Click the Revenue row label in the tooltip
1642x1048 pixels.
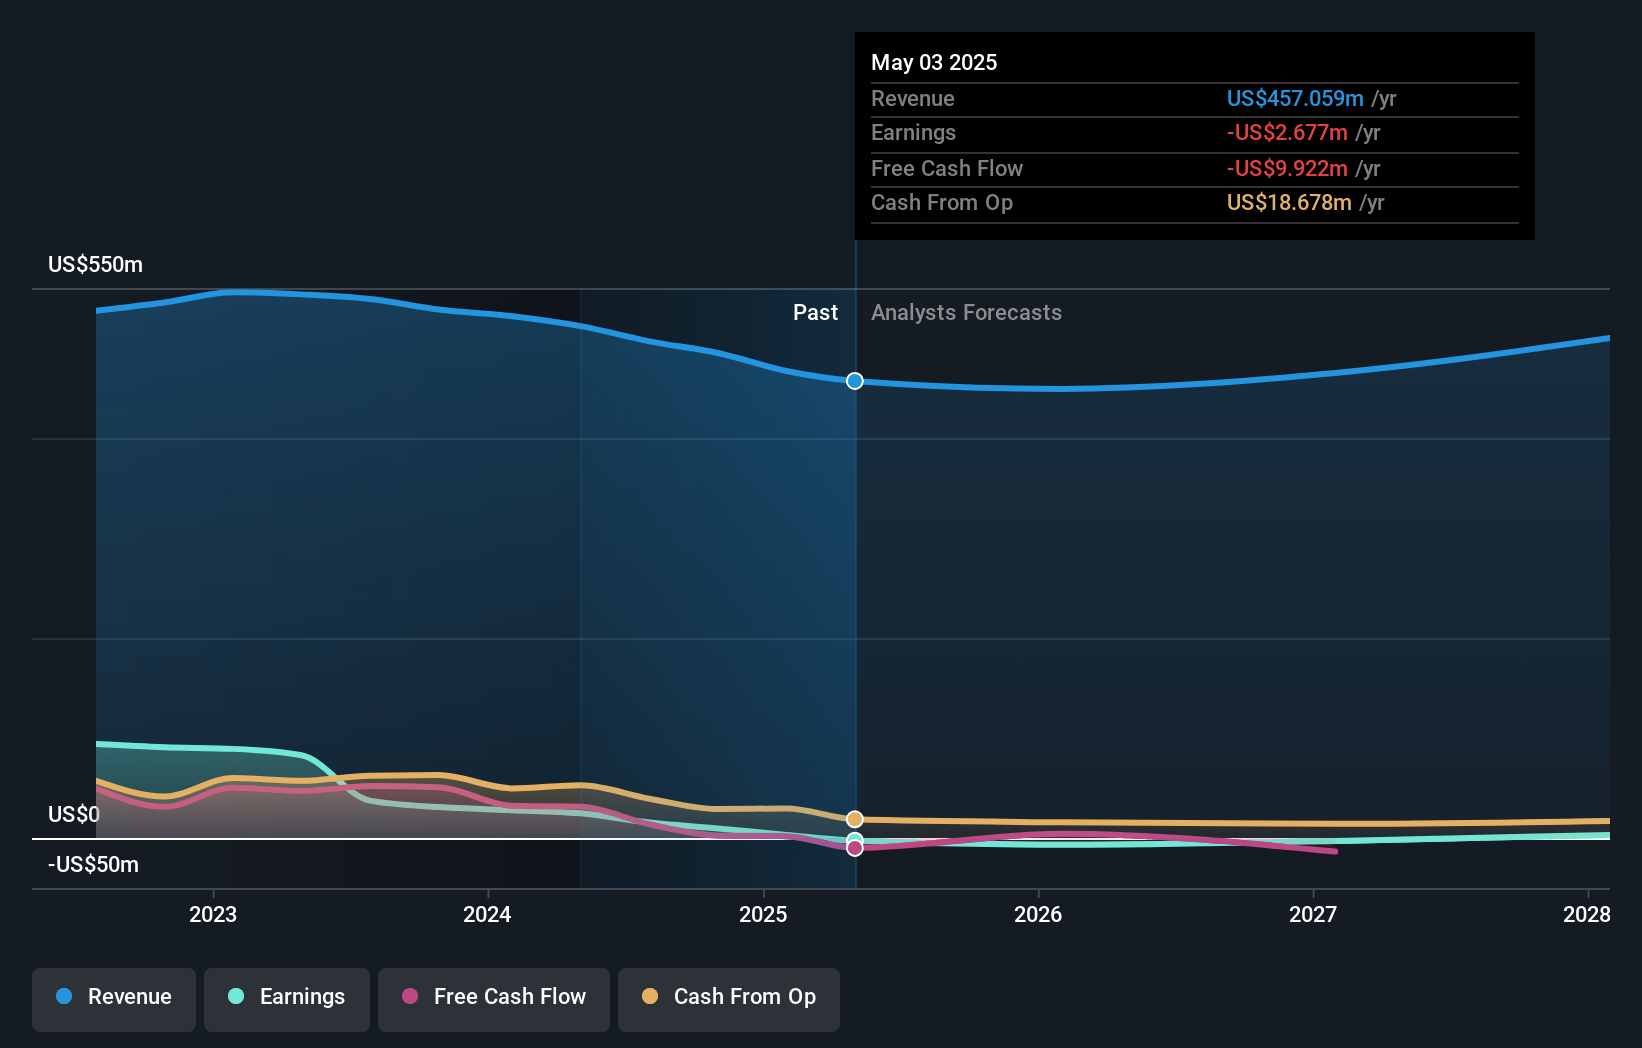point(913,98)
